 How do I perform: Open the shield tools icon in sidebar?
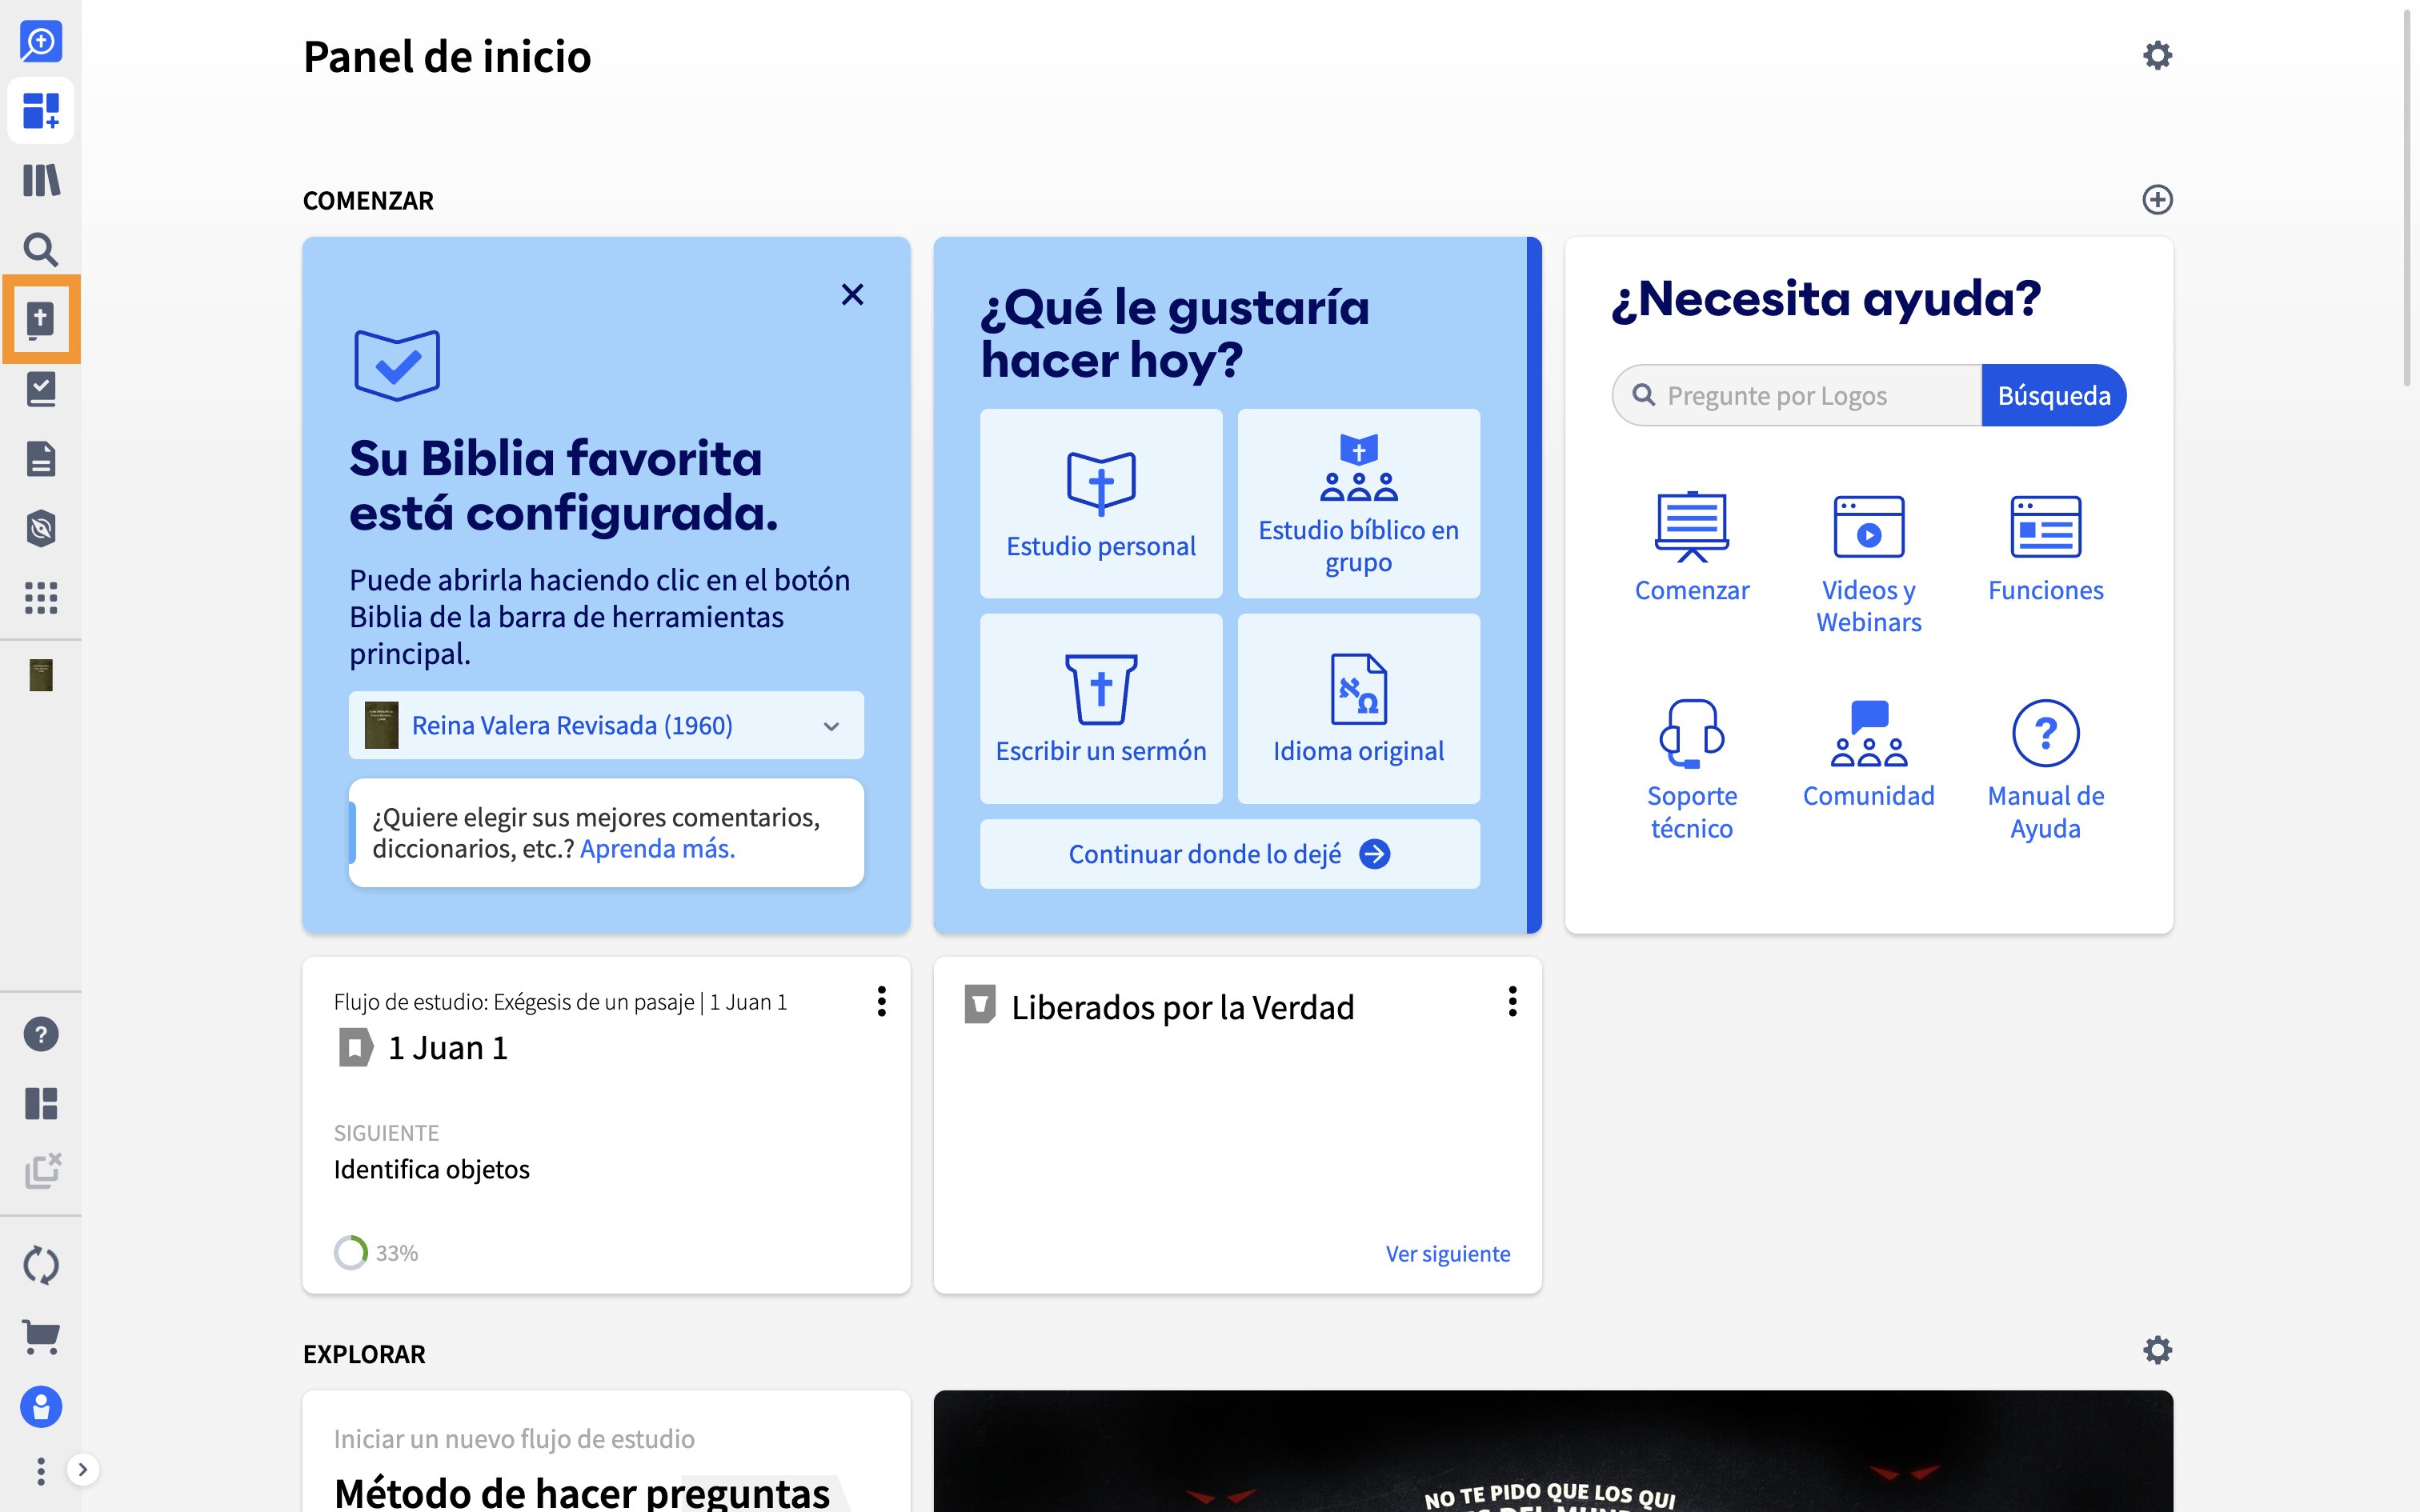(41, 528)
